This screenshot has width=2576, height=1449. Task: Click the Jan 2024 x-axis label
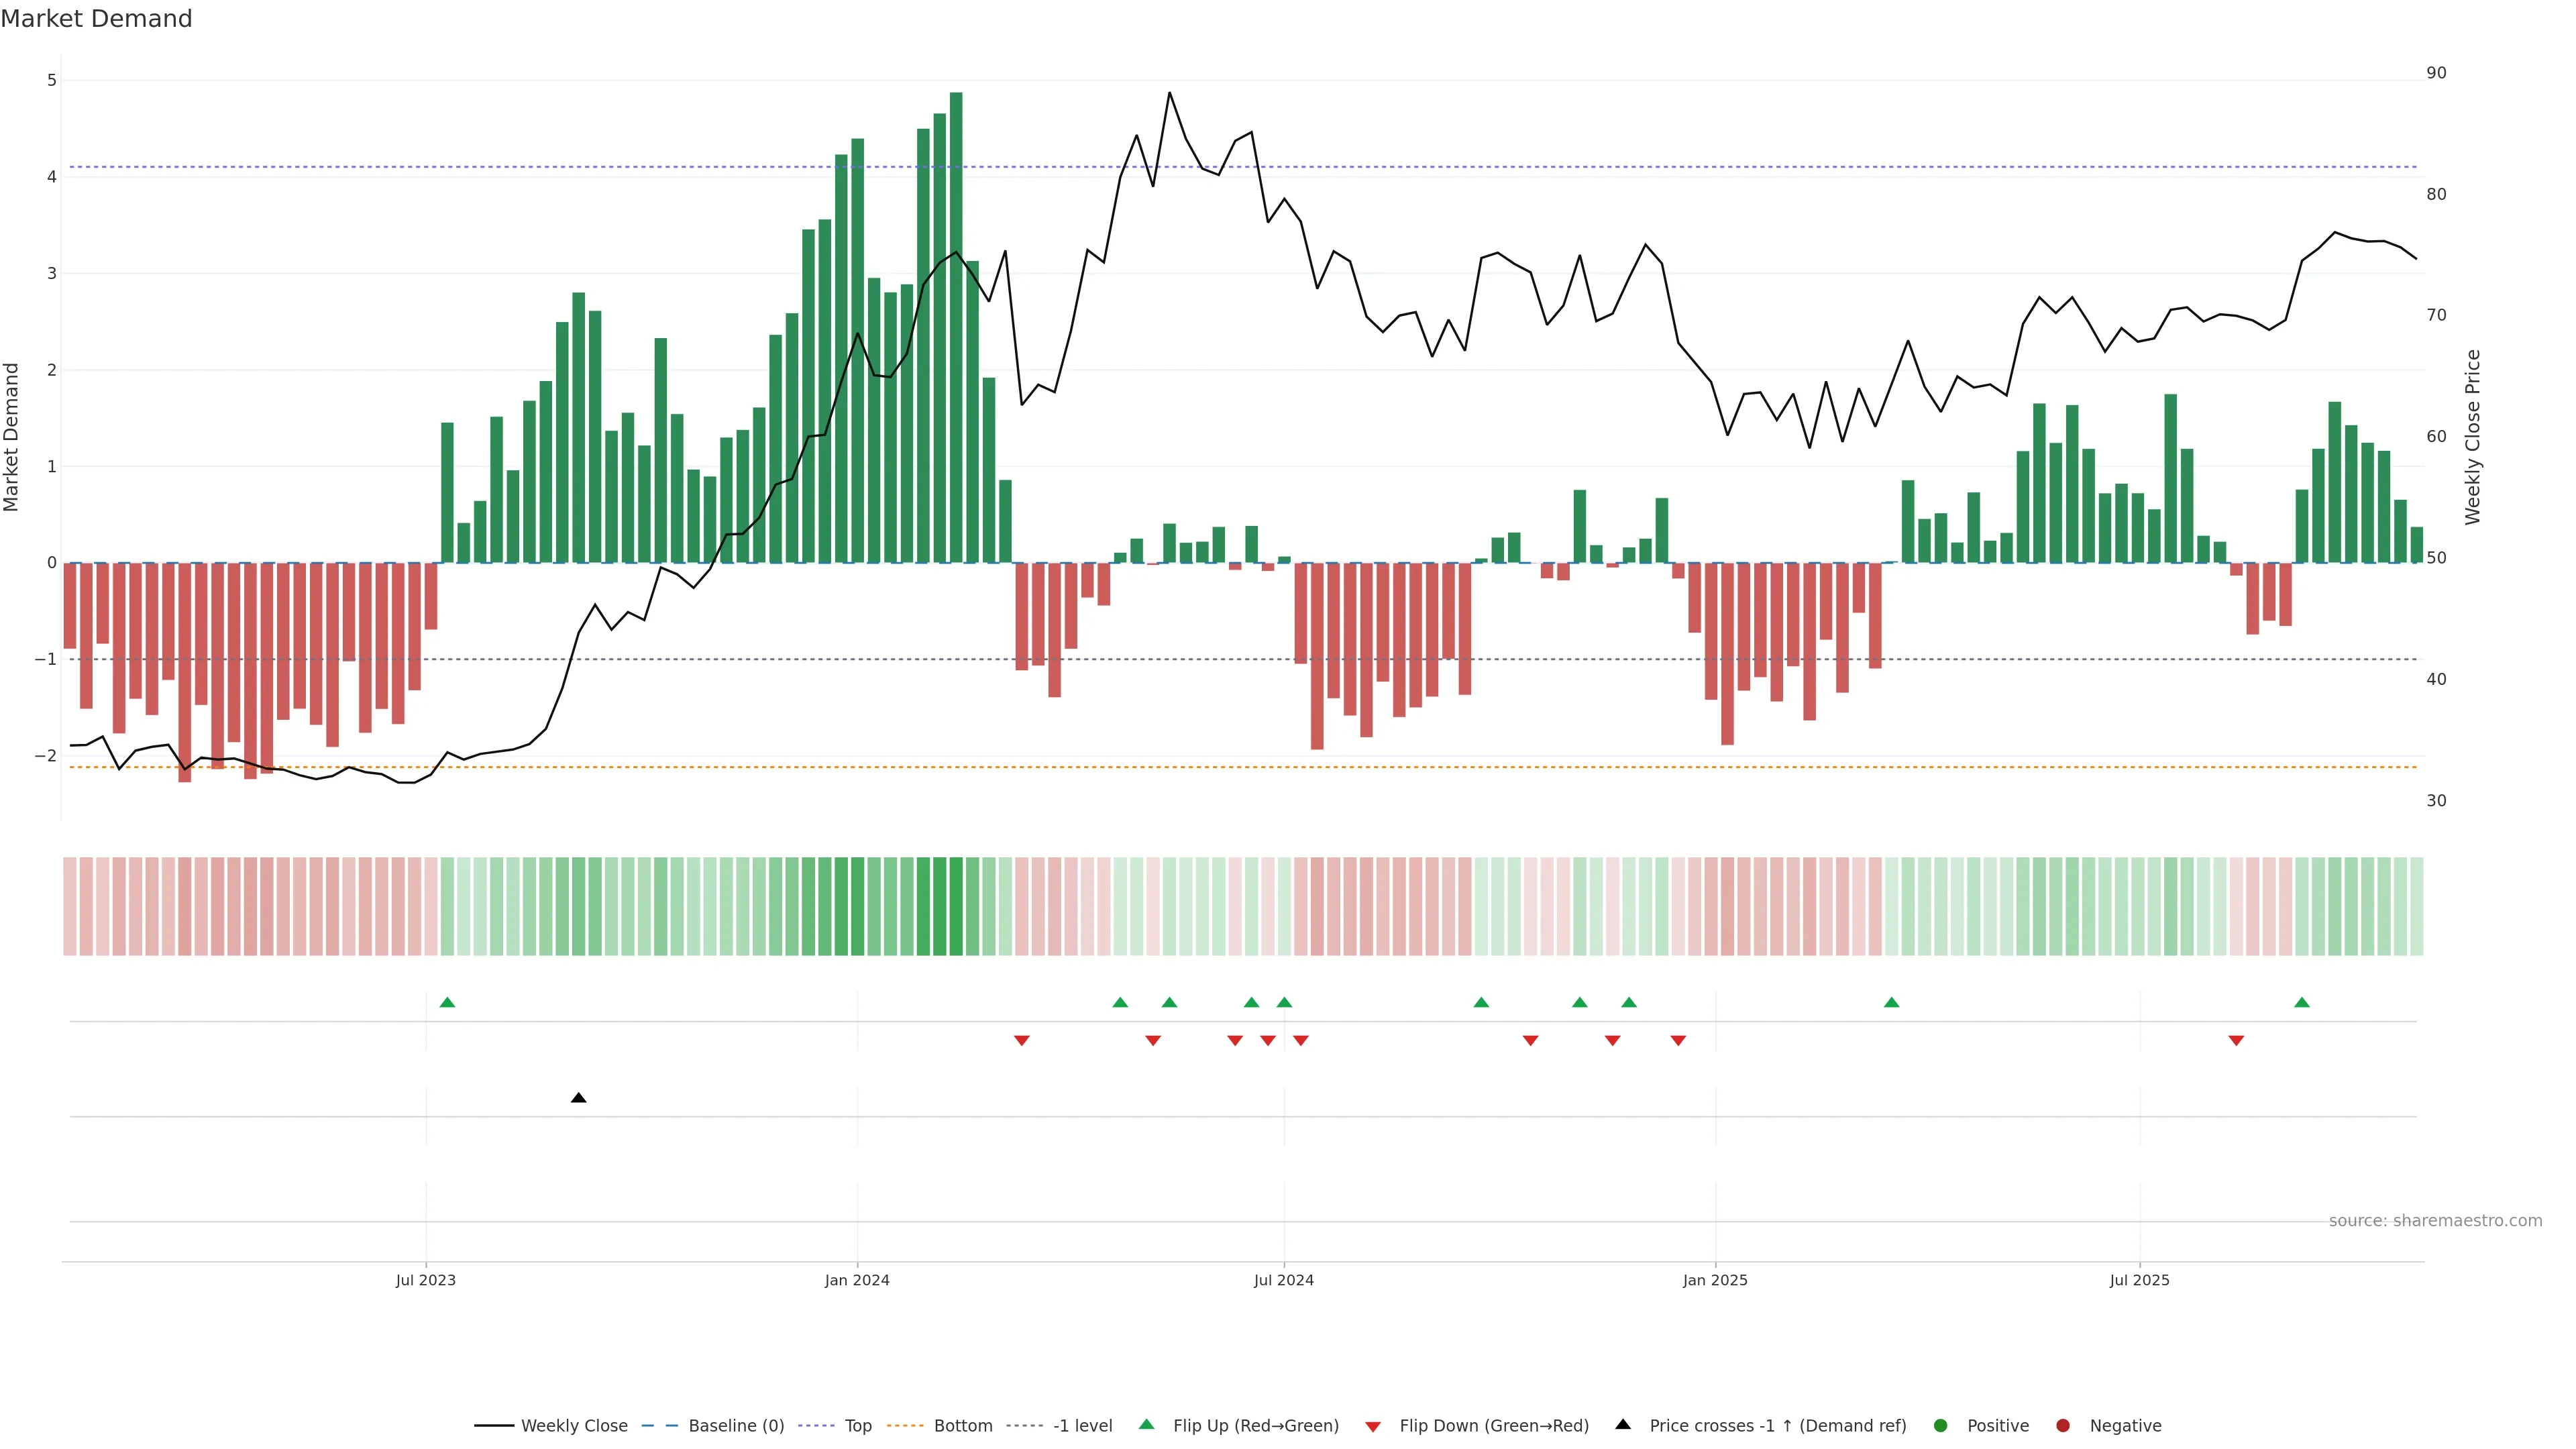[x=857, y=1281]
